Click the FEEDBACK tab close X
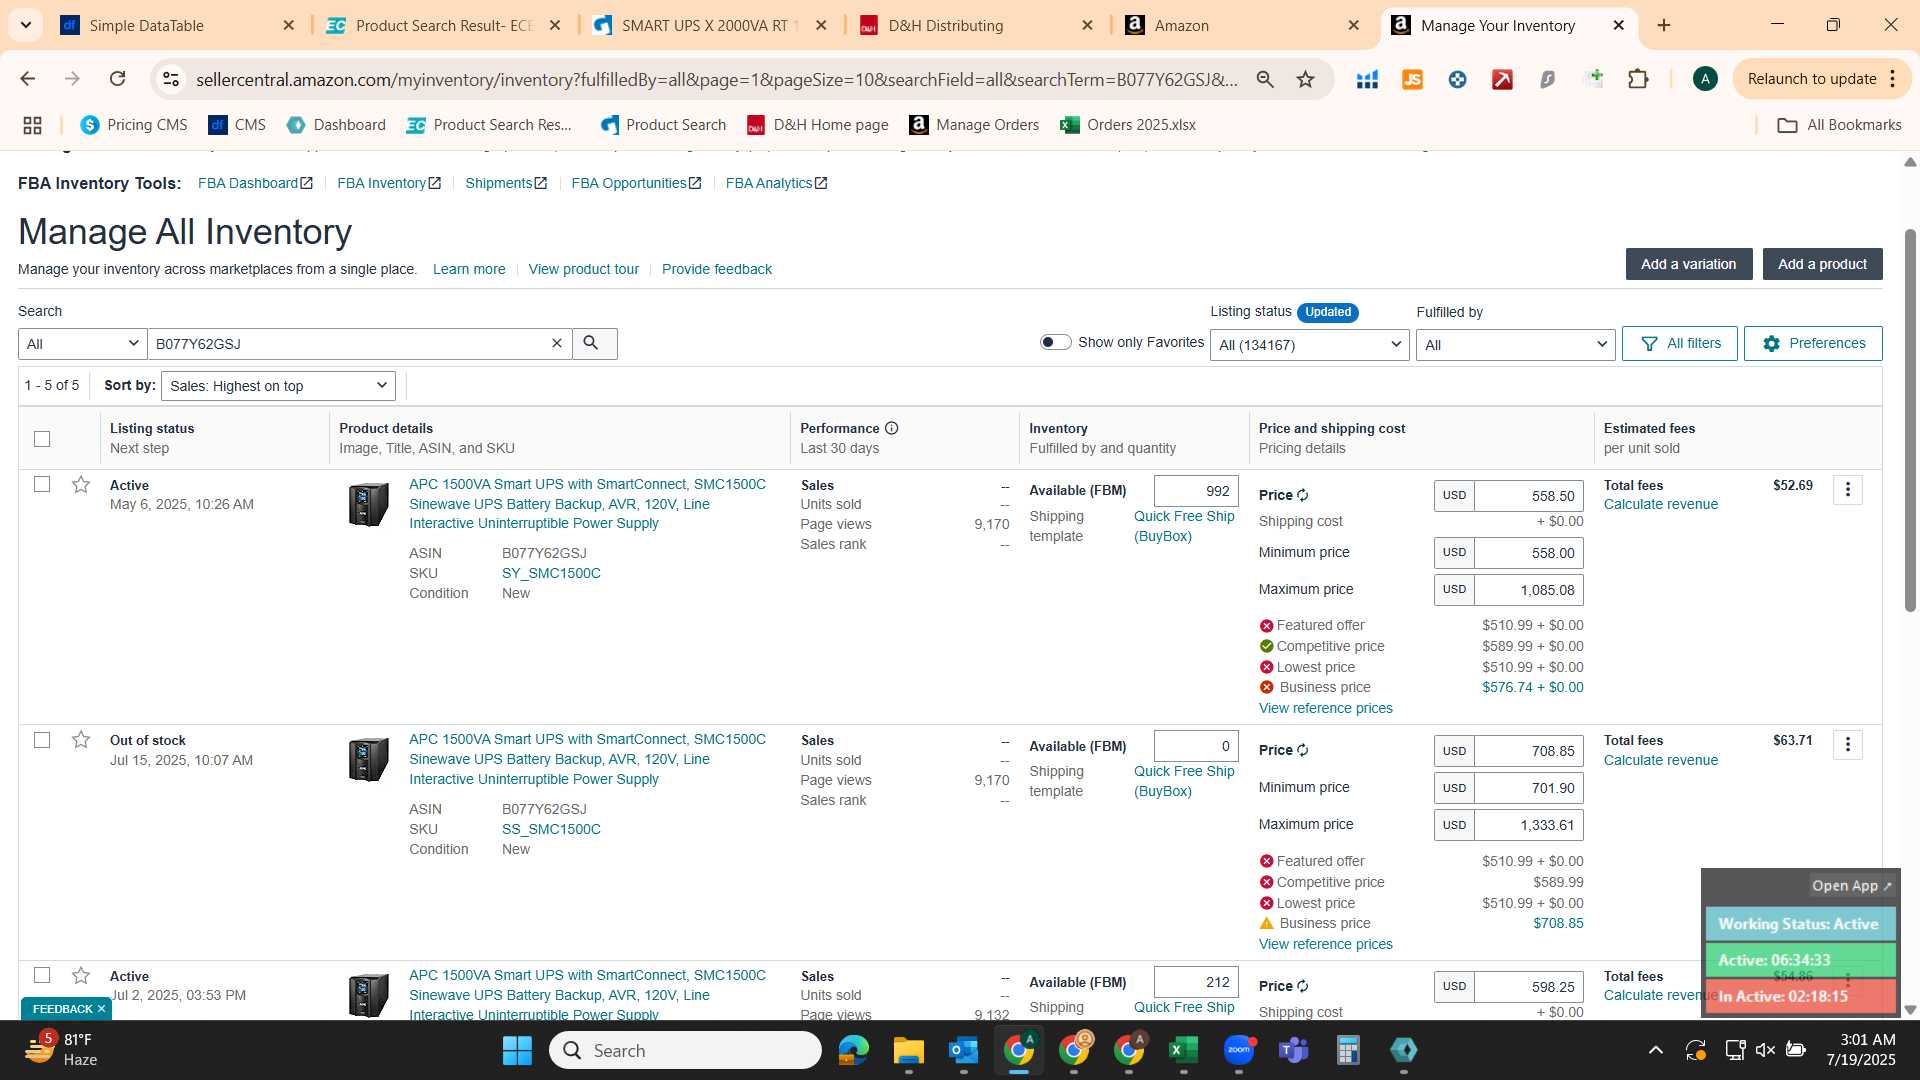The image size is (1920, 1080). [x=101, y=1009]
